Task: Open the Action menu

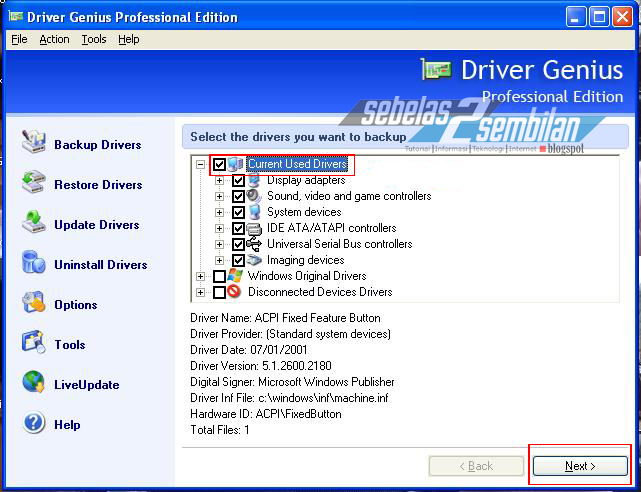Action: coord(54,39)
